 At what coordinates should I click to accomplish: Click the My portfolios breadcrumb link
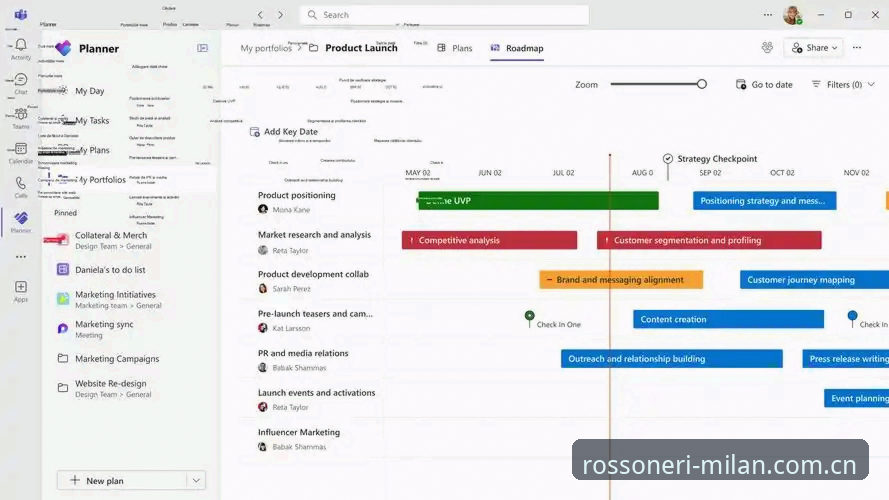click(x=265, y=48)
